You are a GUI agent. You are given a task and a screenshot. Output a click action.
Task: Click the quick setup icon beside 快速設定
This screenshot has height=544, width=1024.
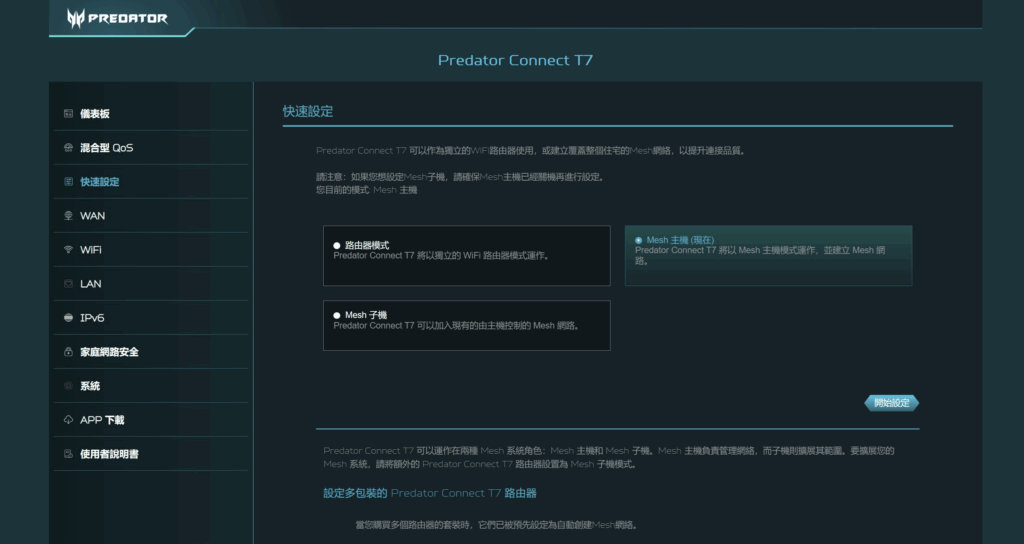68,182
